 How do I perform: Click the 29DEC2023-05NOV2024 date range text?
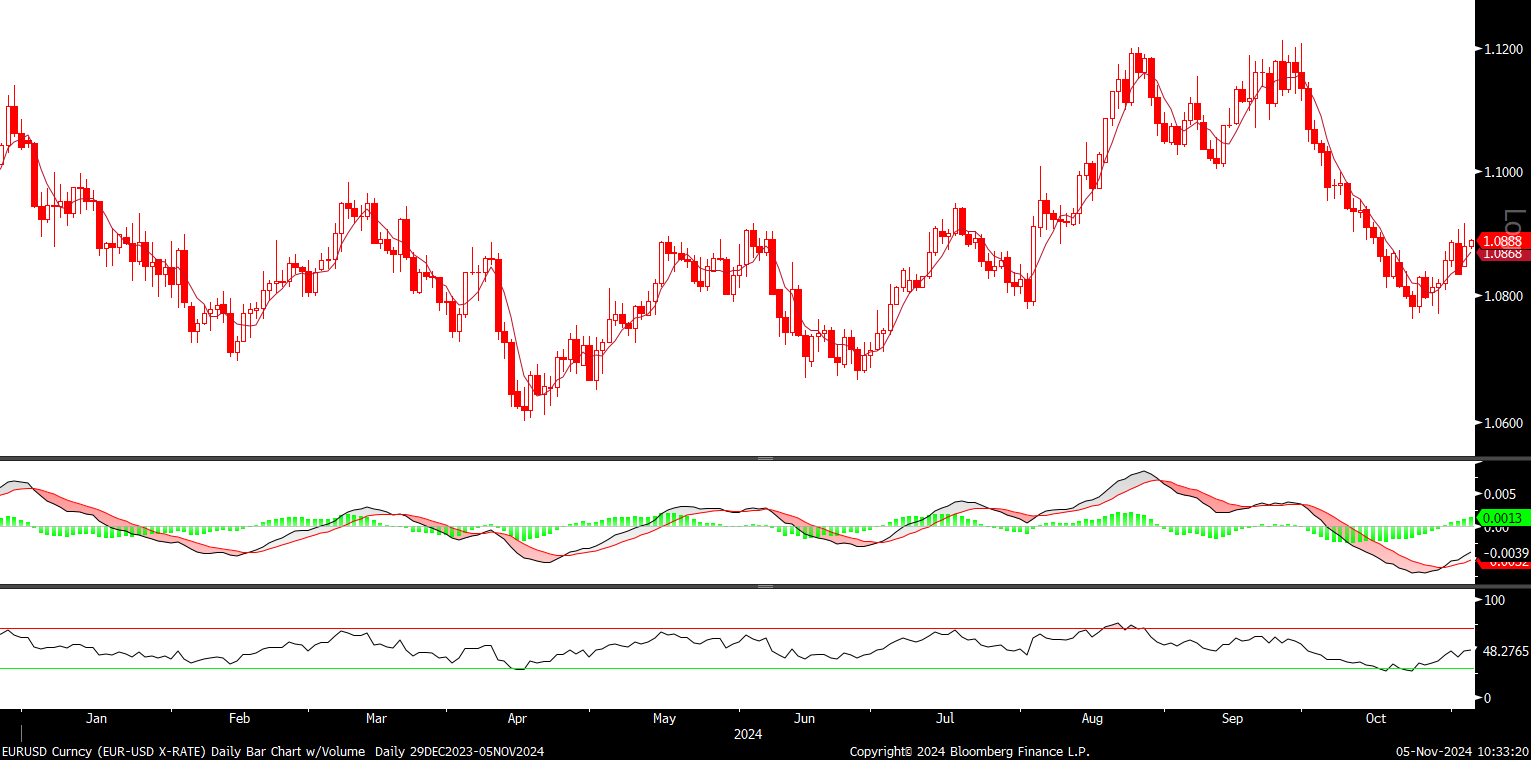click(475, 751)
